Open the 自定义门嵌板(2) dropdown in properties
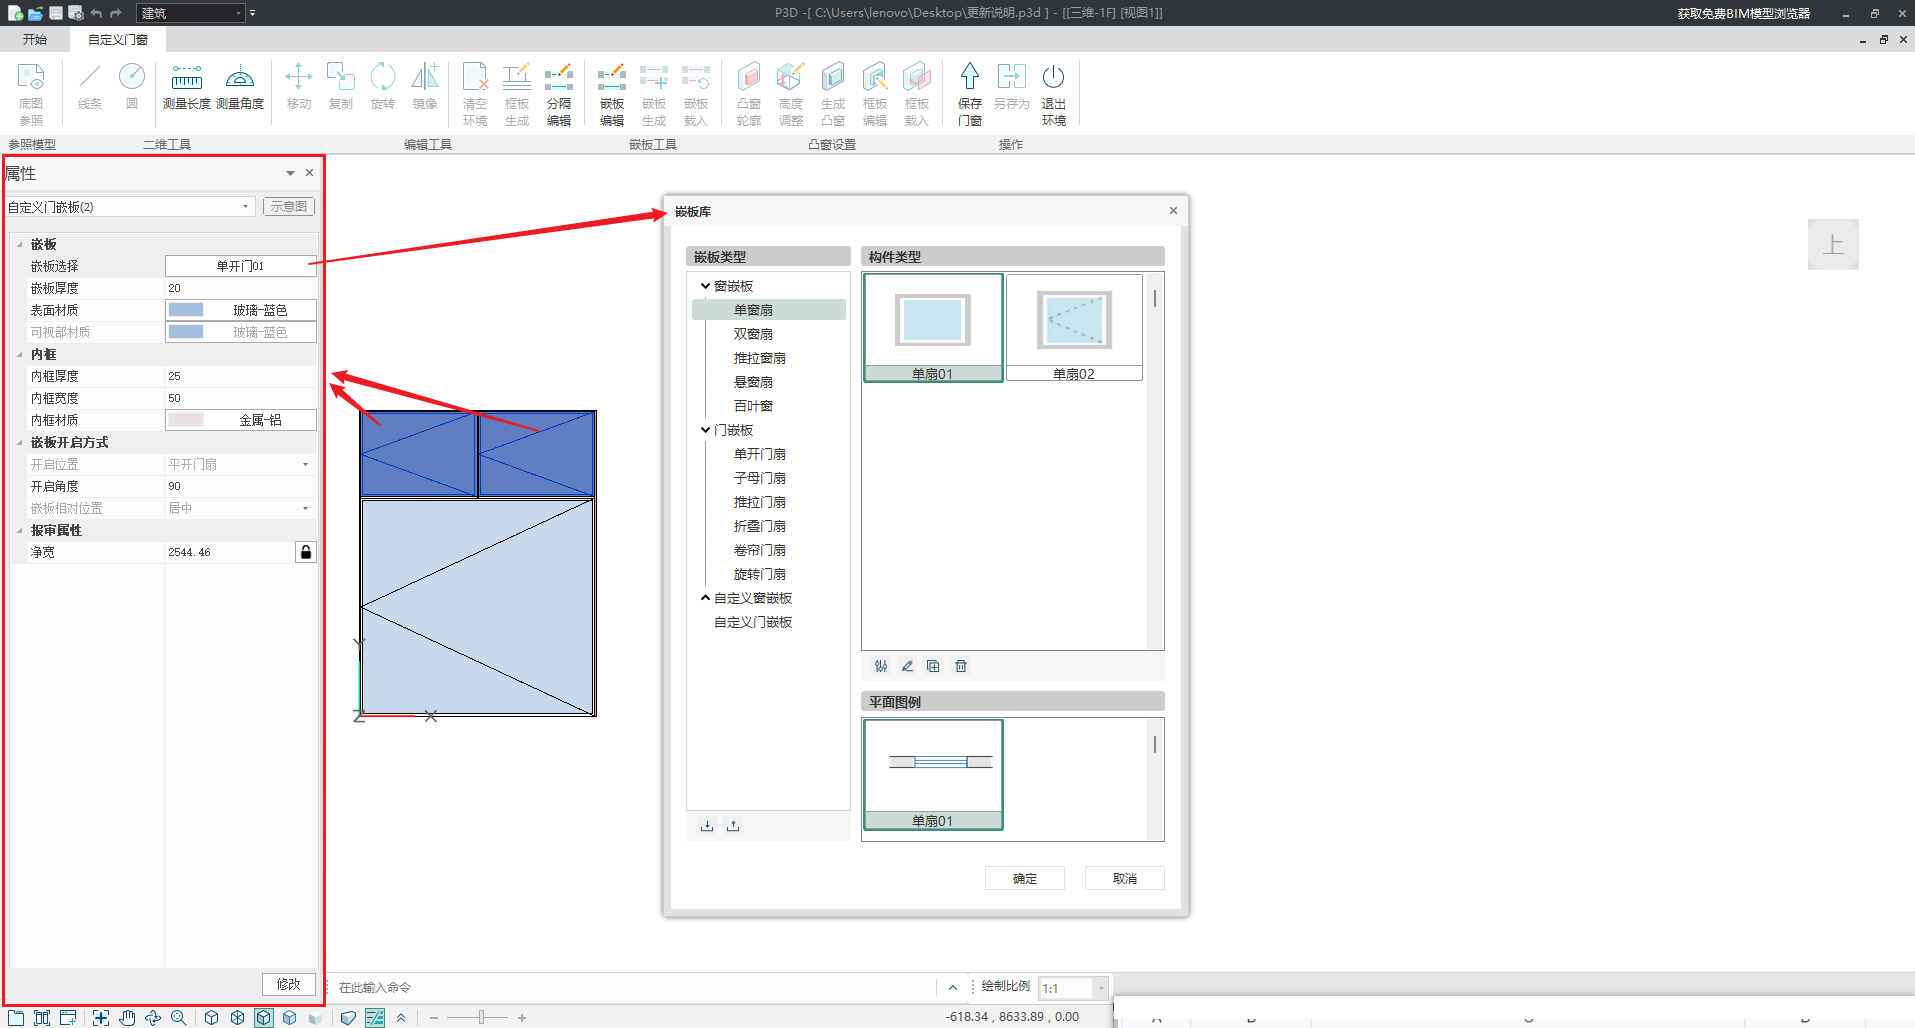The height and width of the screenshot is (1028, 1915). click(245, 207)
